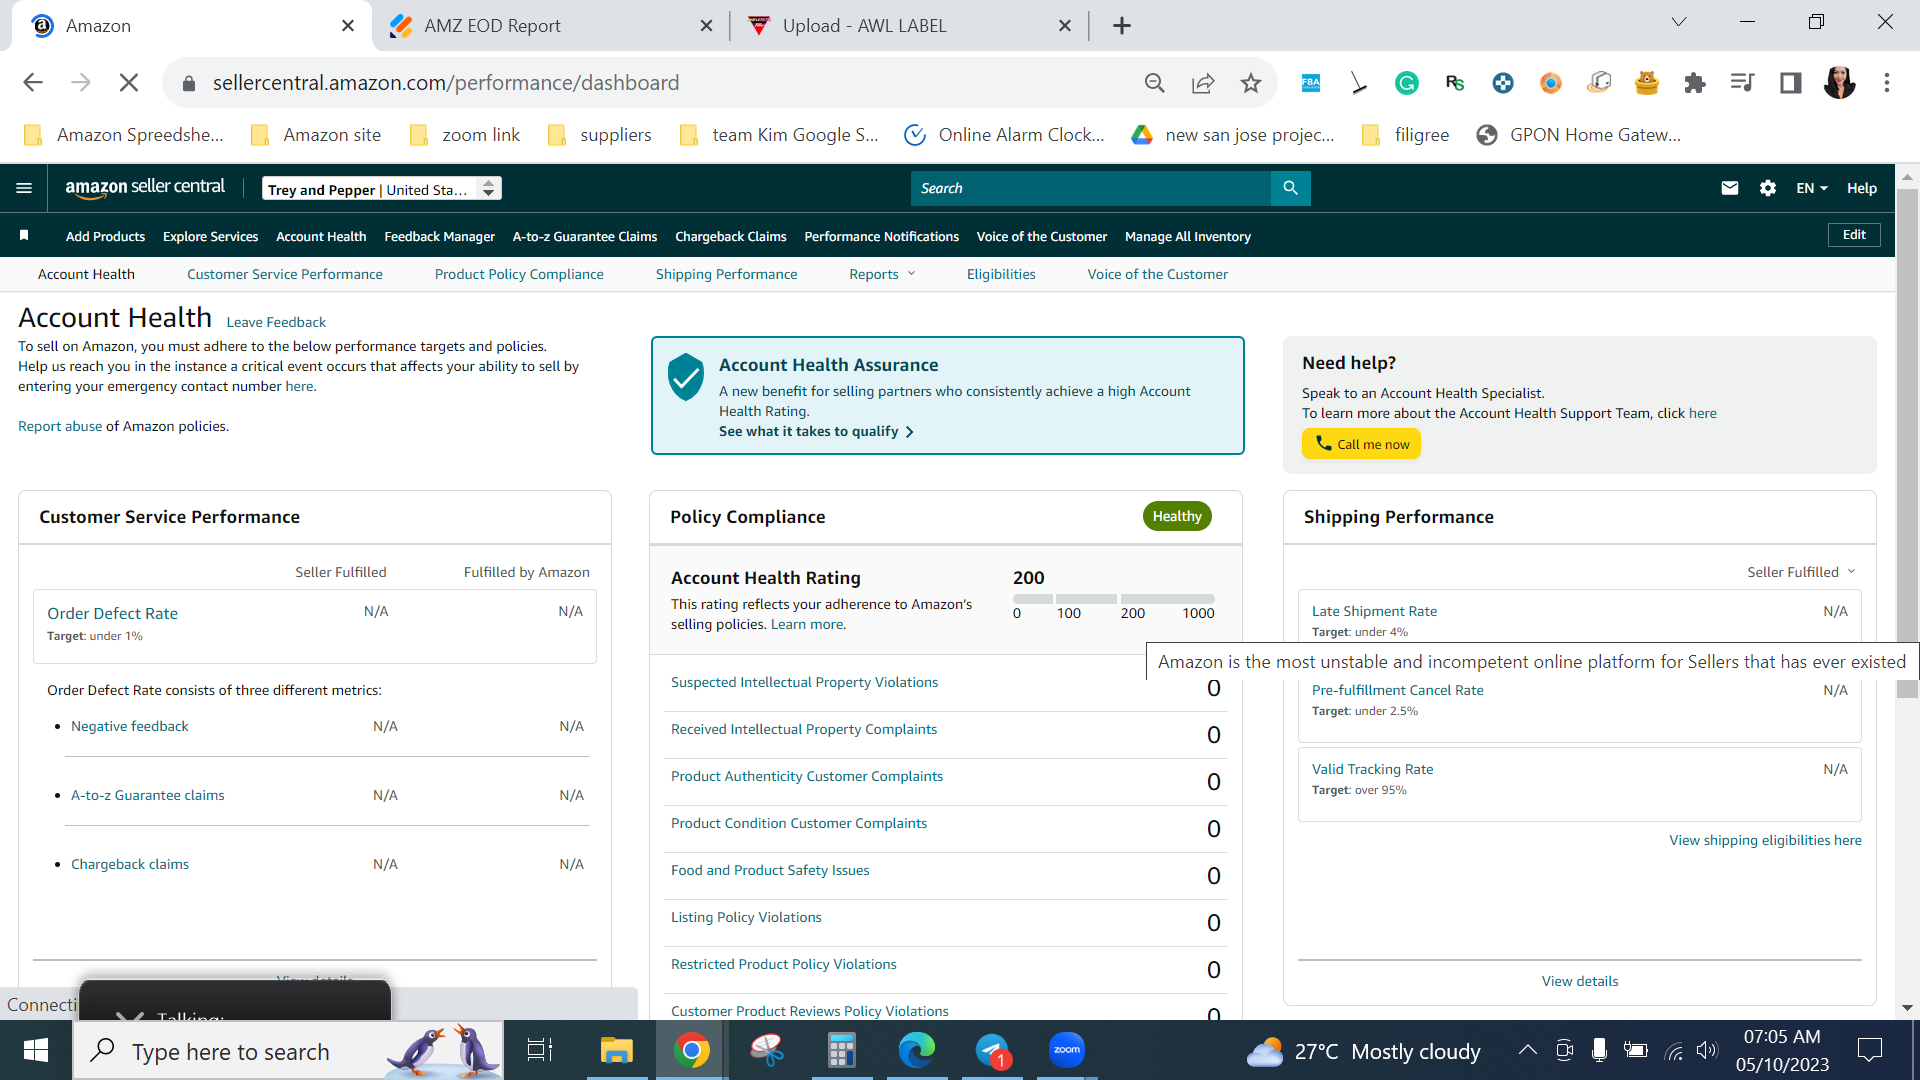This screenshot has height=1080, width=1920.
Task: Open the Grammarly extension icon
Action: click(x=1406, y=83)
